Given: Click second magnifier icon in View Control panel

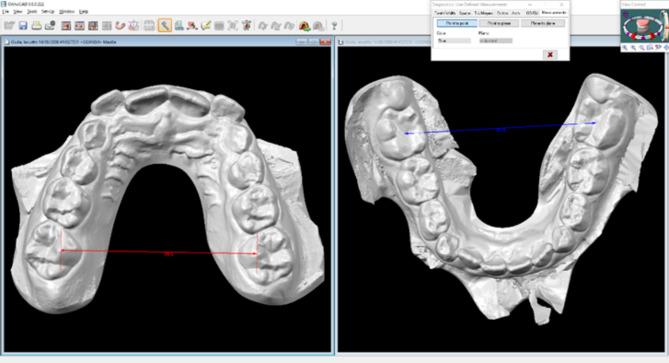Looking at the screenshot, I should click(633, 48).
